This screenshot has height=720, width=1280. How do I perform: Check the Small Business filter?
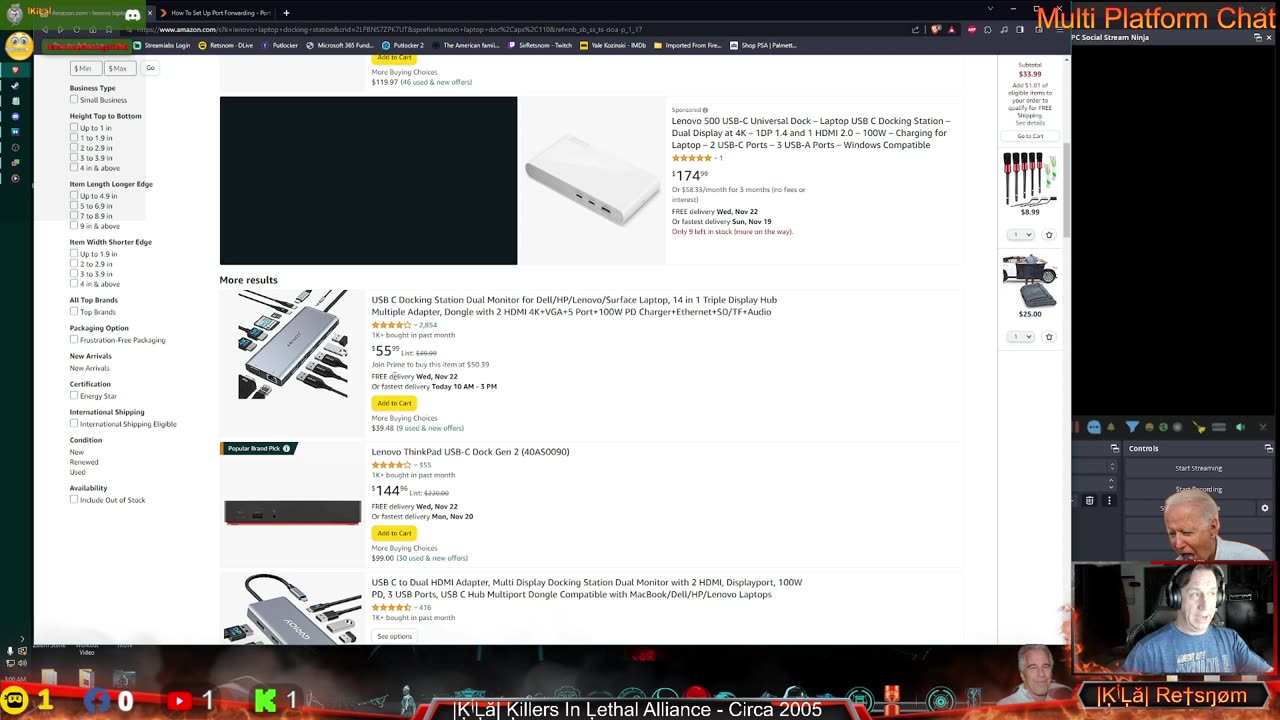coord(74,100)
